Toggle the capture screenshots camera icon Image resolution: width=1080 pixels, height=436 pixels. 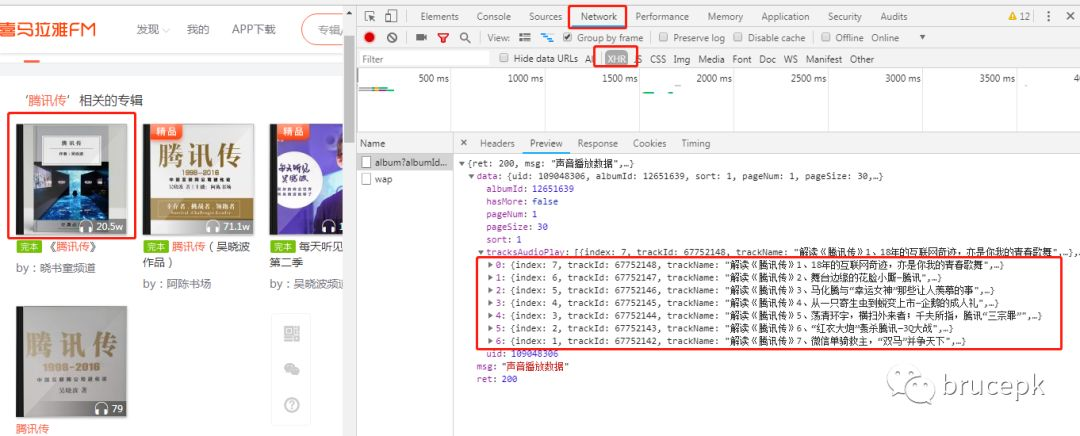click(421, 37)
